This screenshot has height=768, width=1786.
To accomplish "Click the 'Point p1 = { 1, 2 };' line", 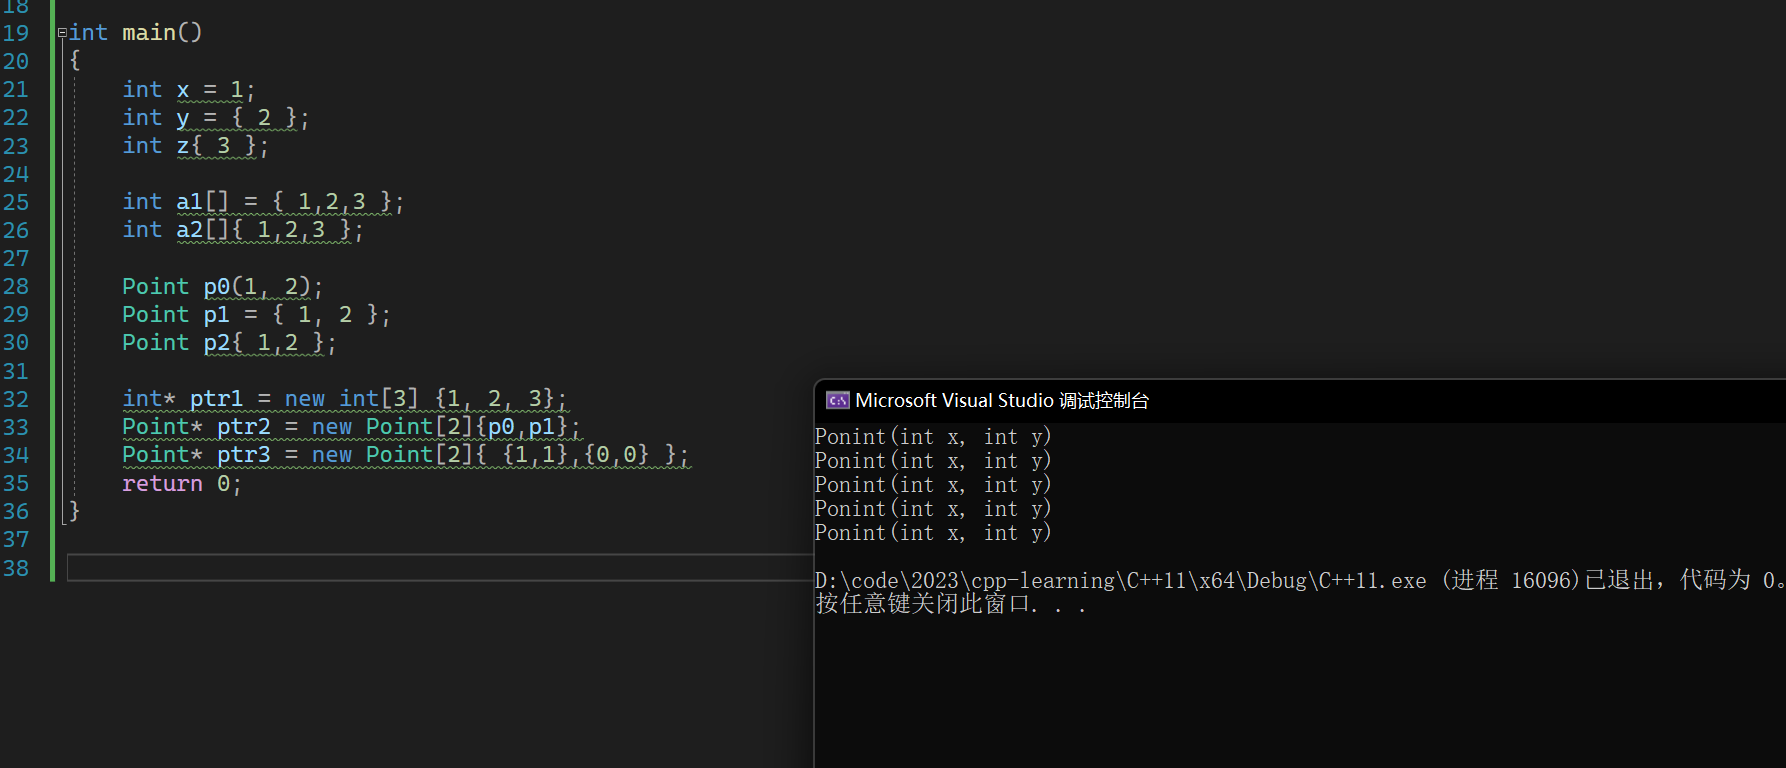I will click(256, 315).
